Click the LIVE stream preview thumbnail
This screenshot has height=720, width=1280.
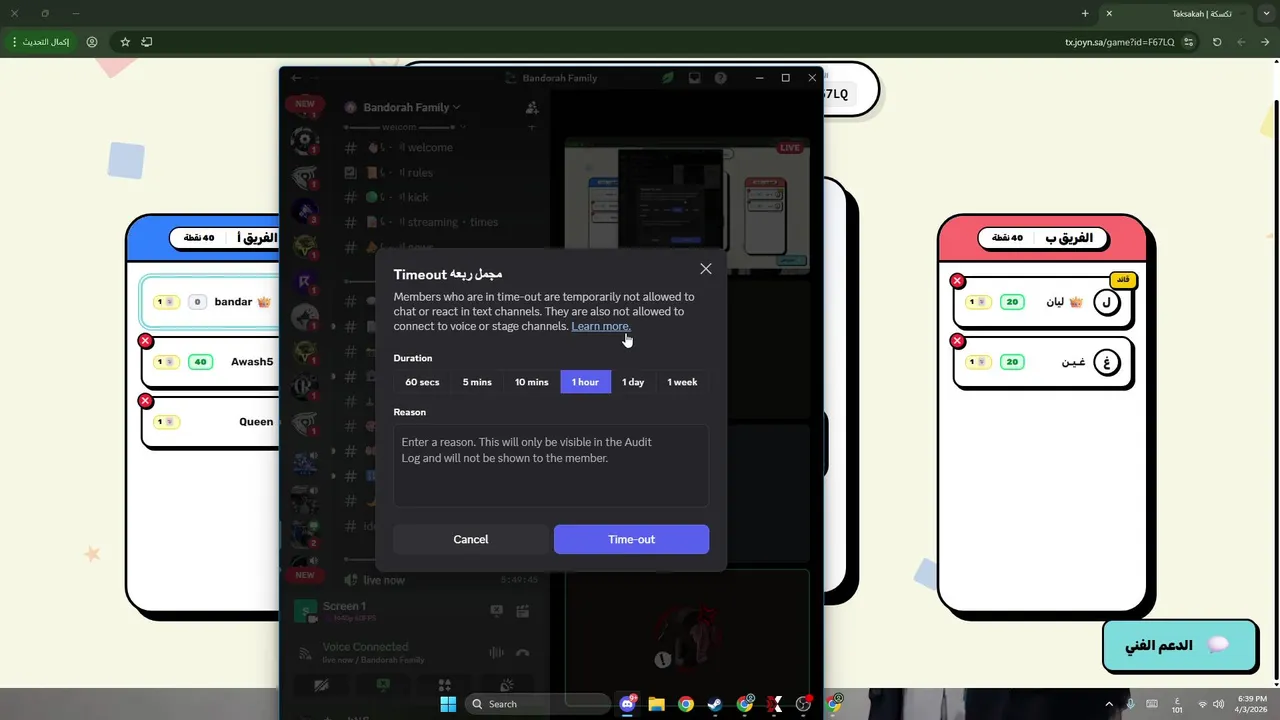[x=686, y=205]
